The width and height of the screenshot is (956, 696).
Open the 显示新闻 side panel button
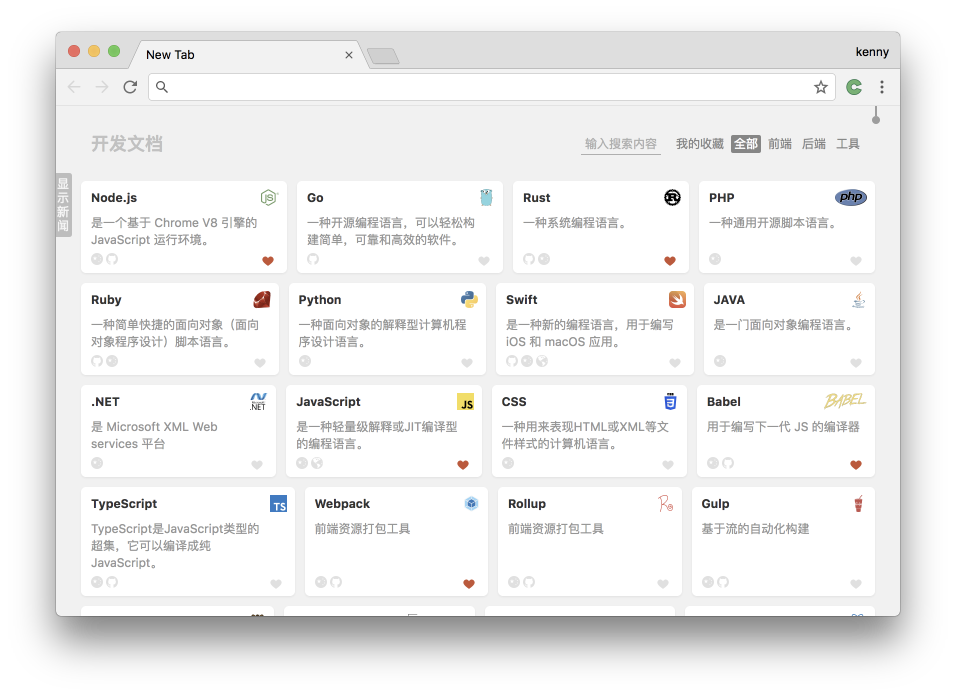click(x=63, y=205)
